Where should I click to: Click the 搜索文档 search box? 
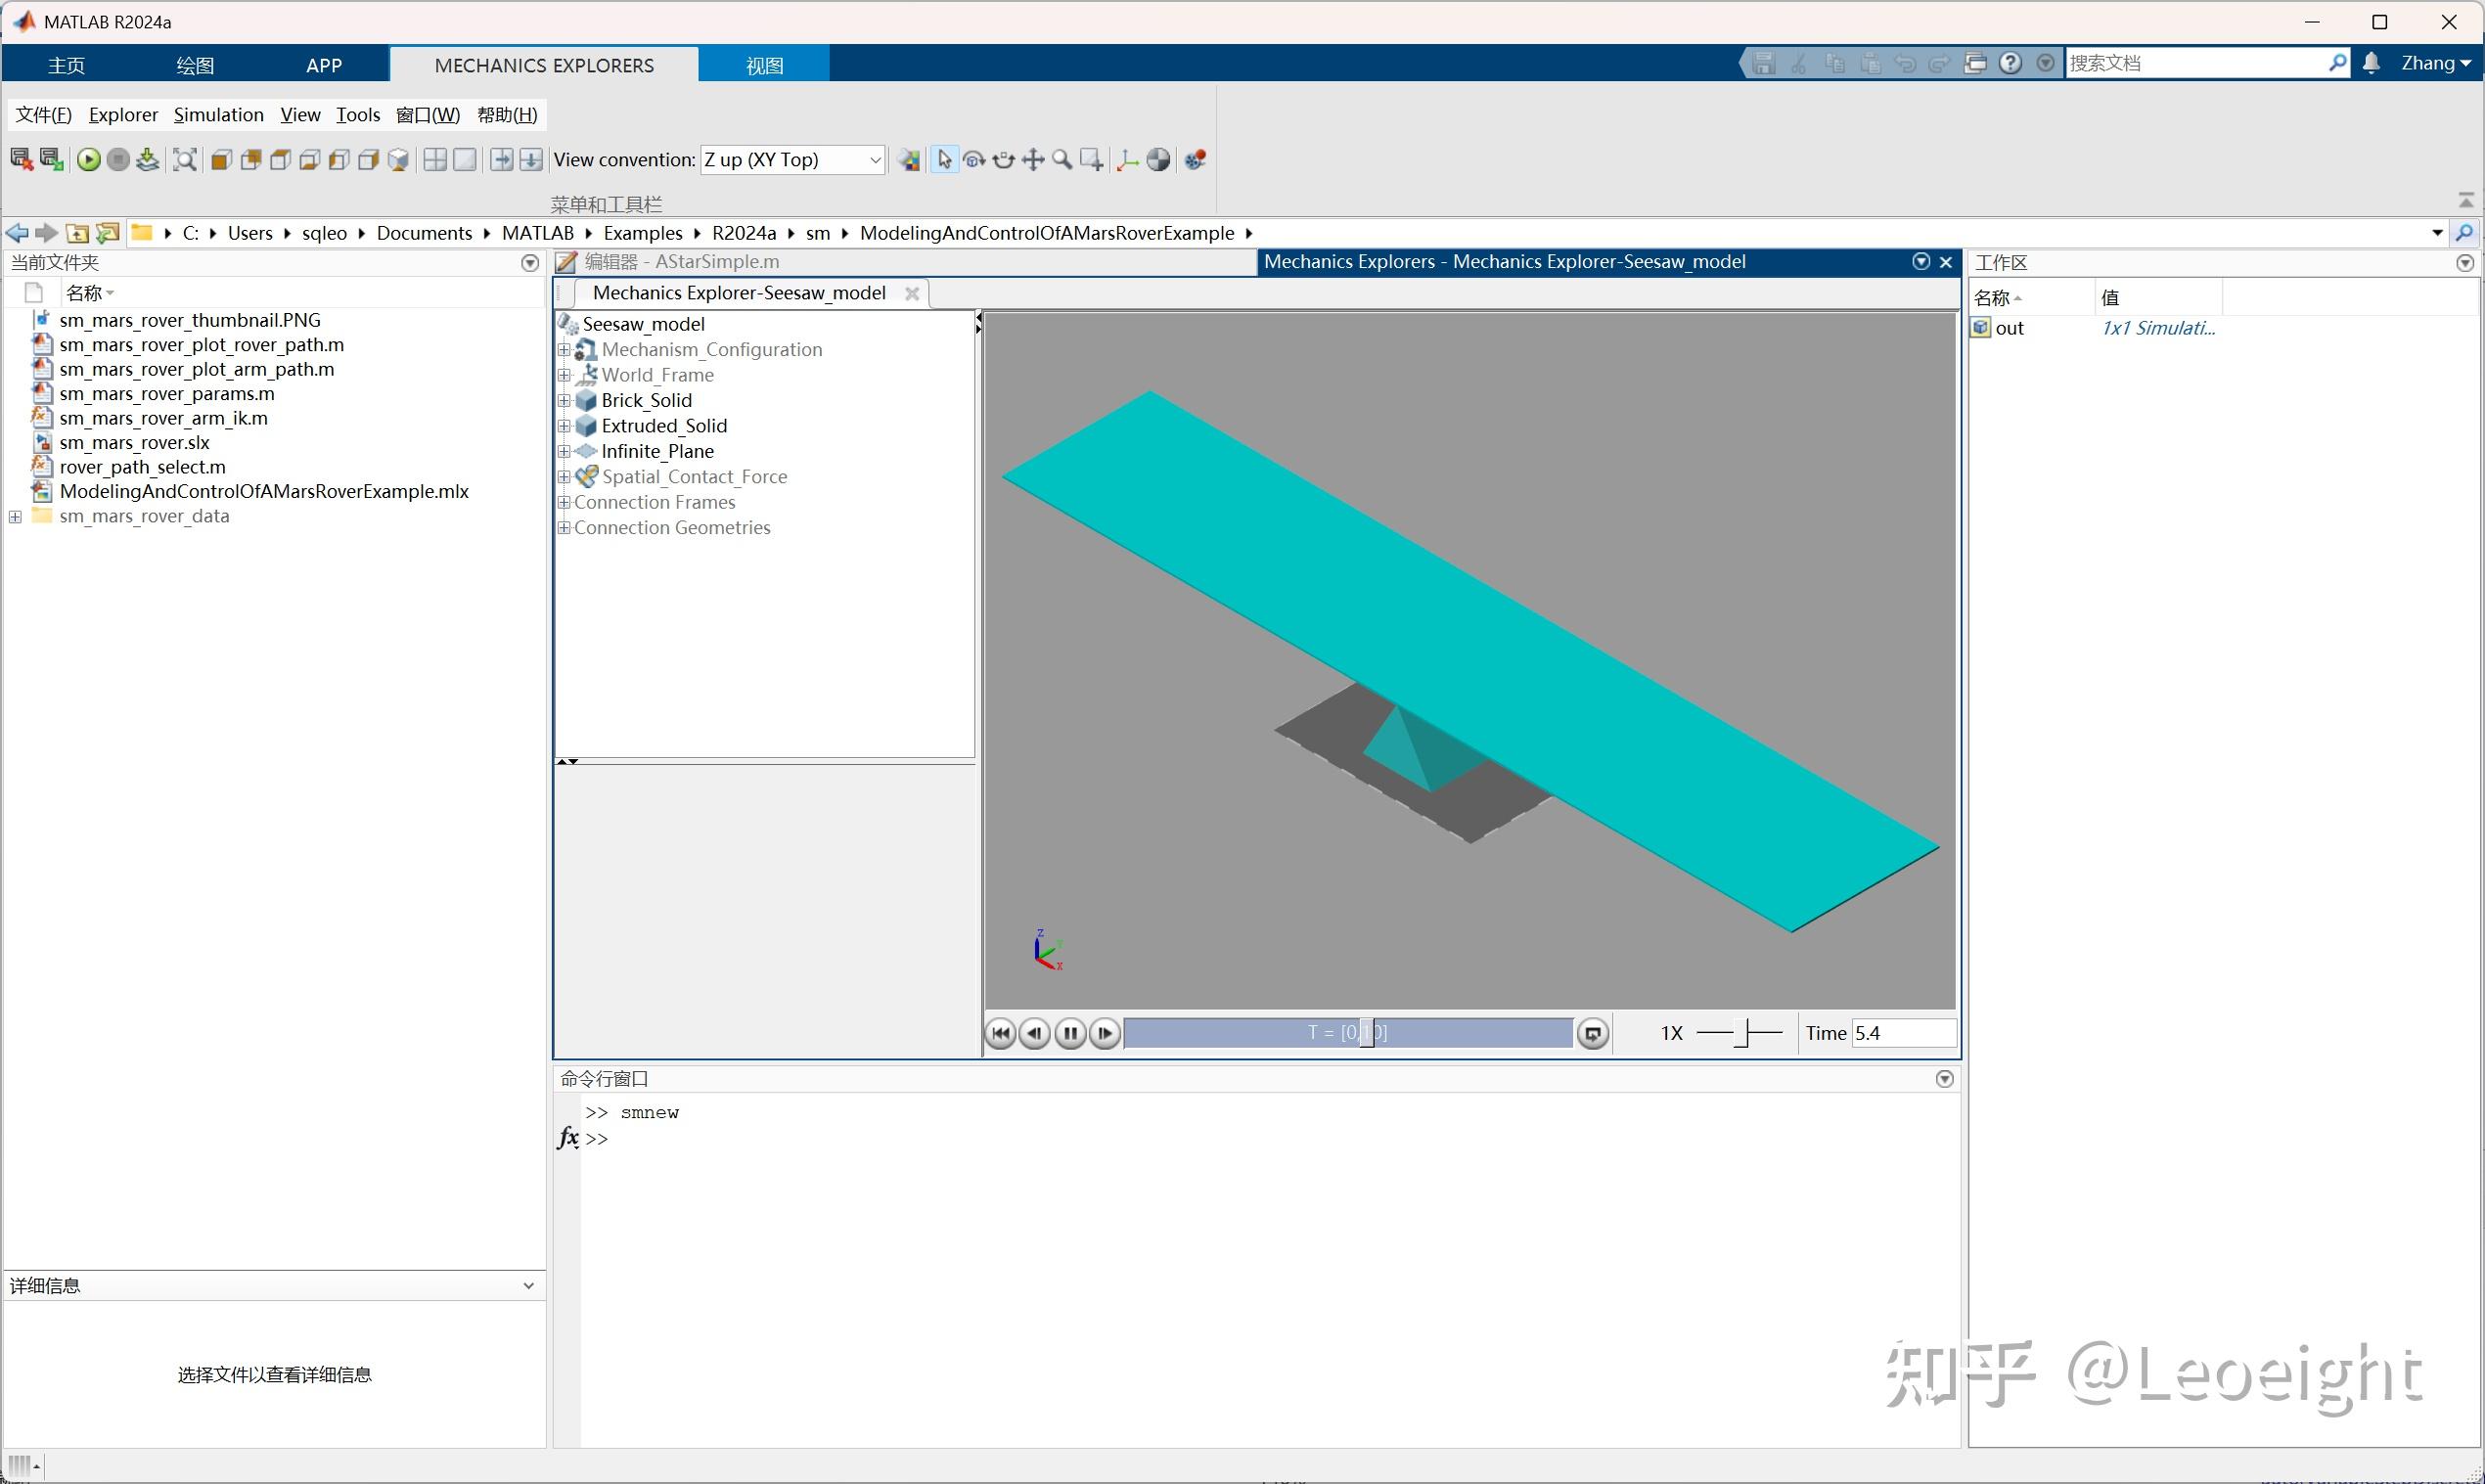point(2196,63)
